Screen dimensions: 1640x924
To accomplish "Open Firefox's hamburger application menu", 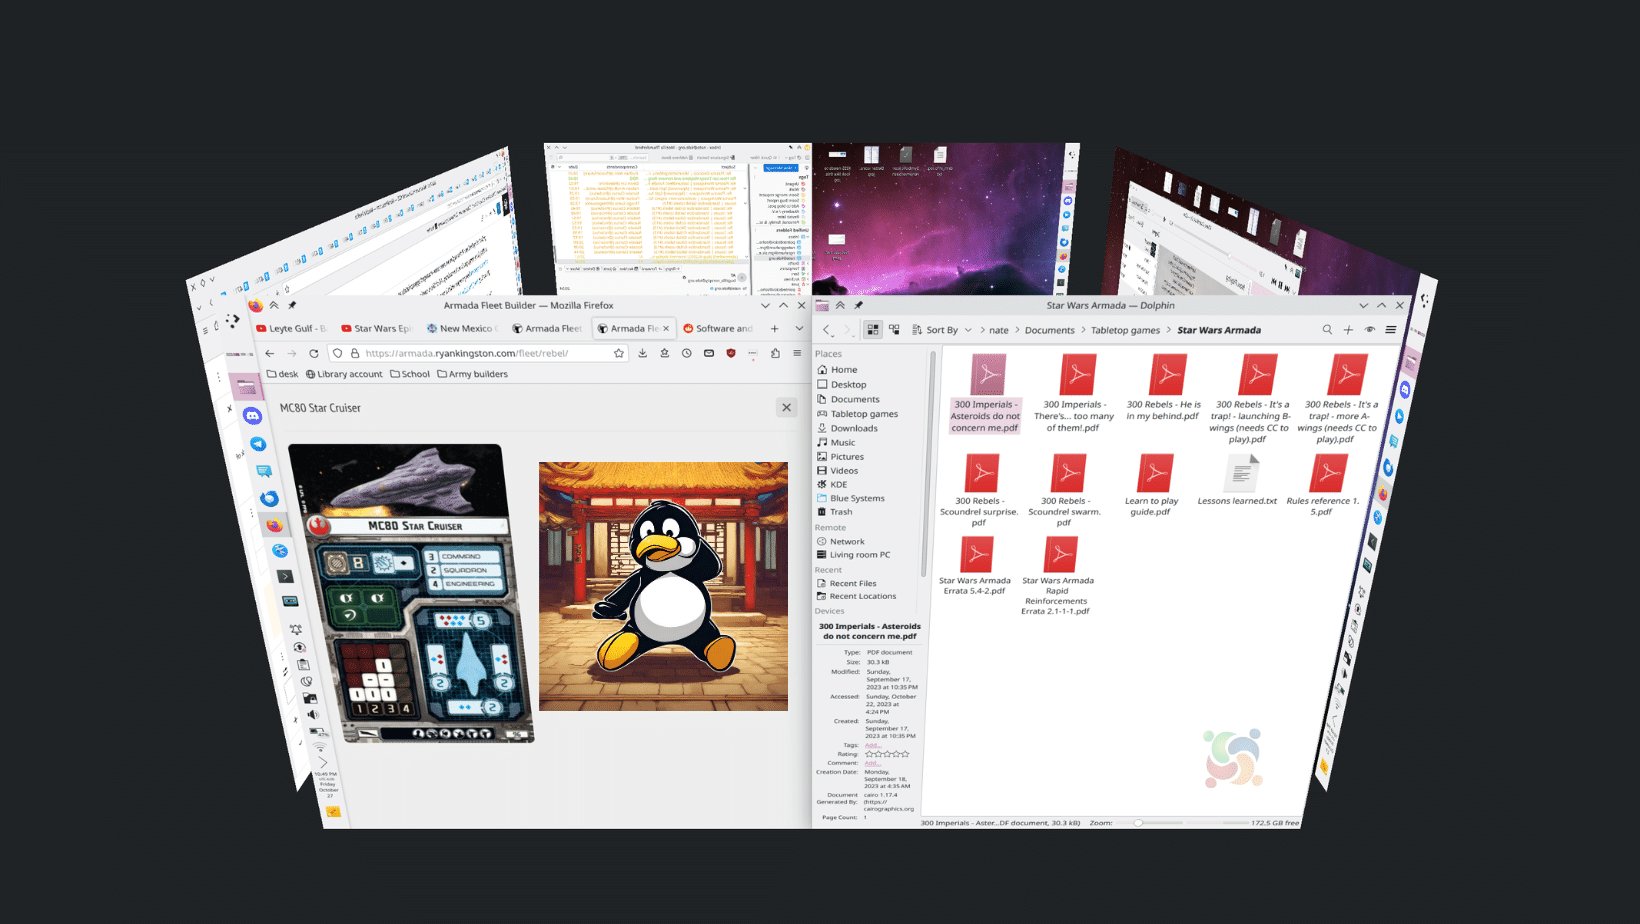I will pos(797,353).
